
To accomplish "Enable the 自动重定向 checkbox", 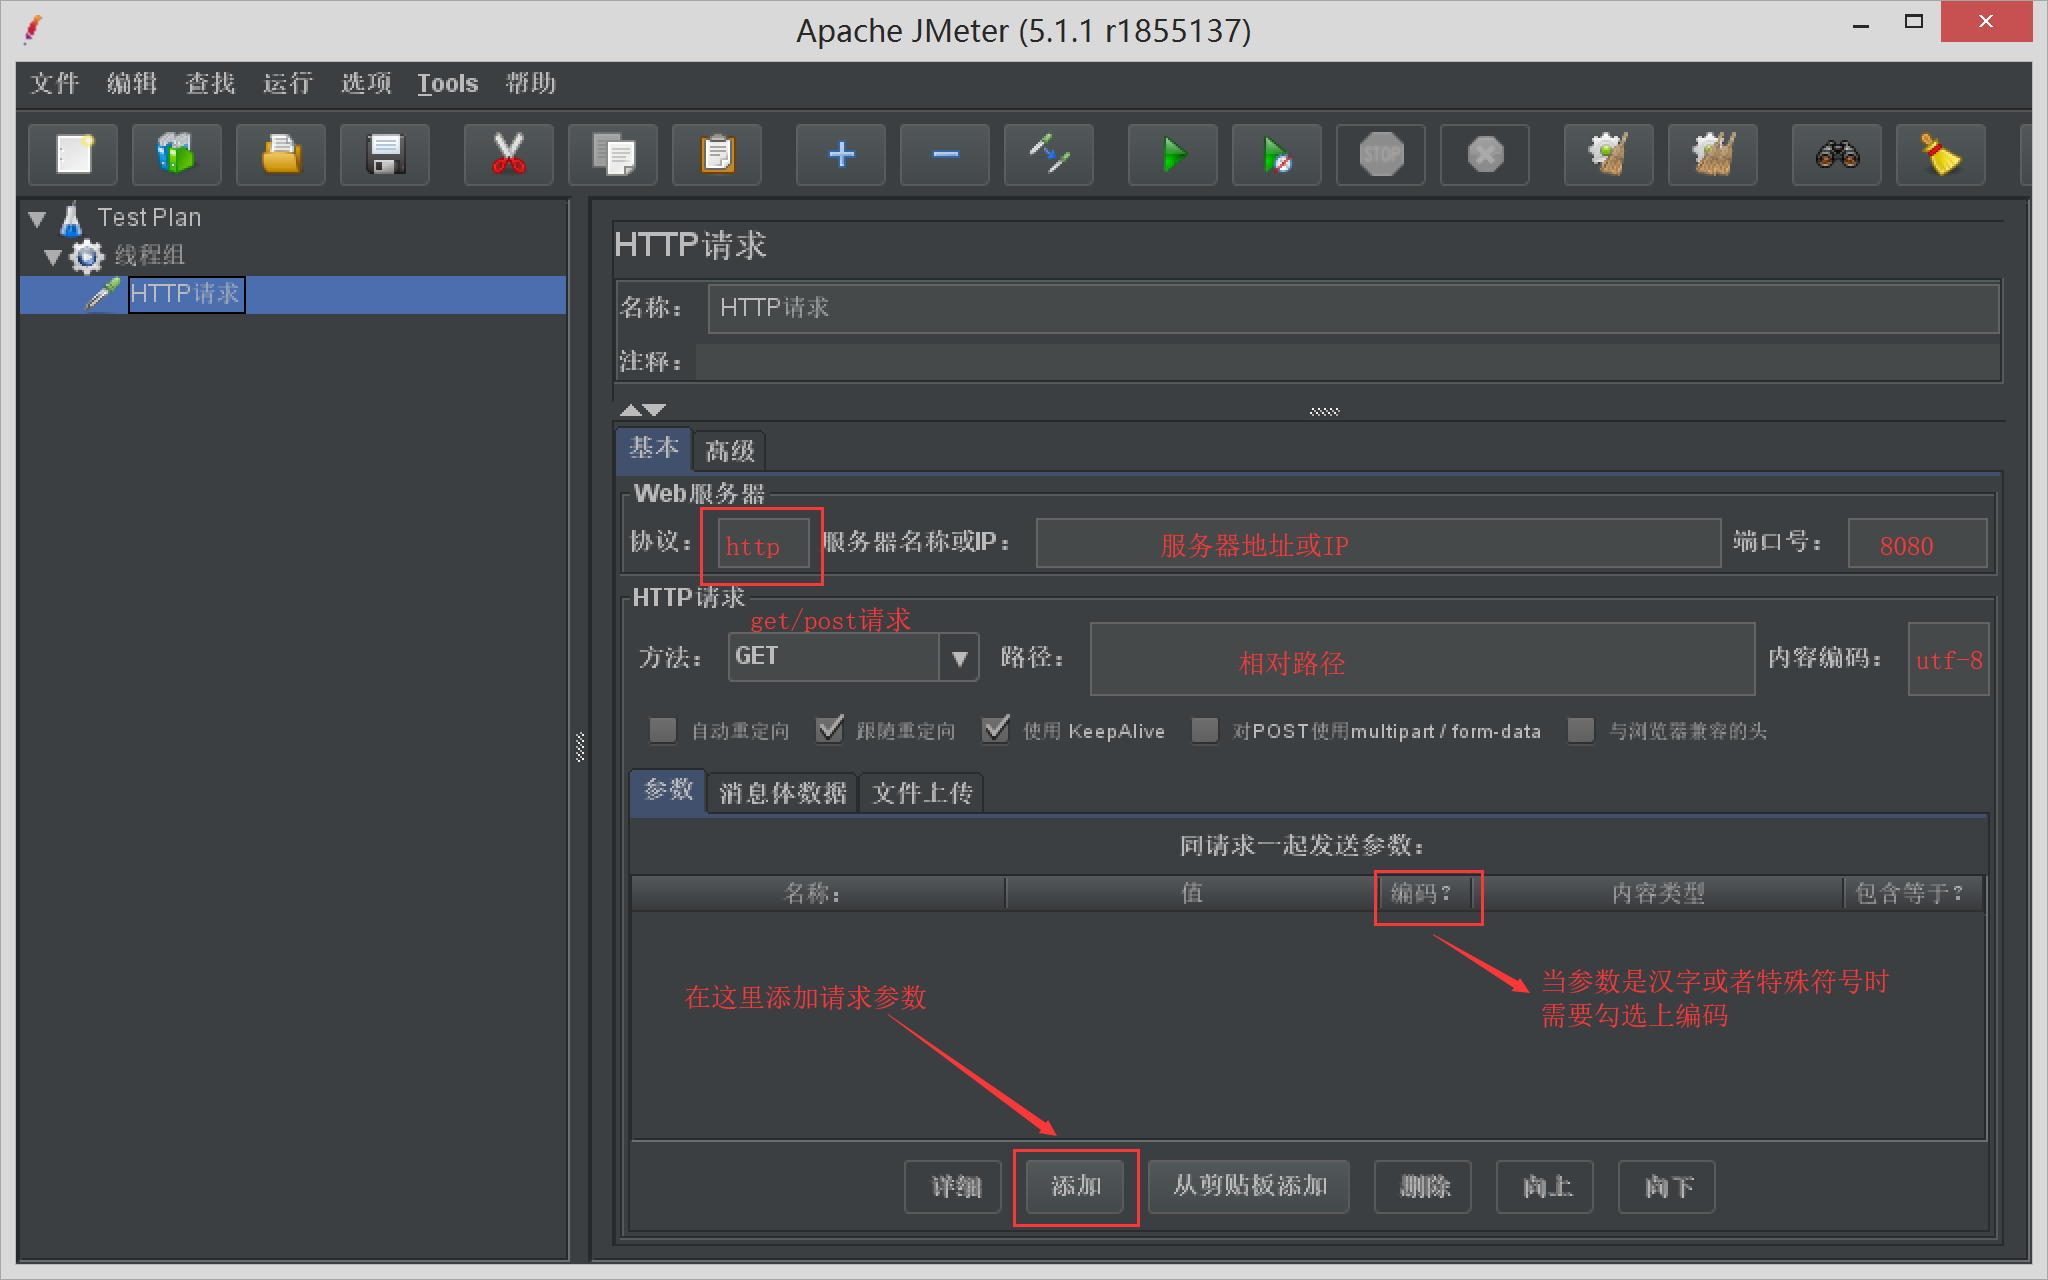I will [x=663, y=730].
